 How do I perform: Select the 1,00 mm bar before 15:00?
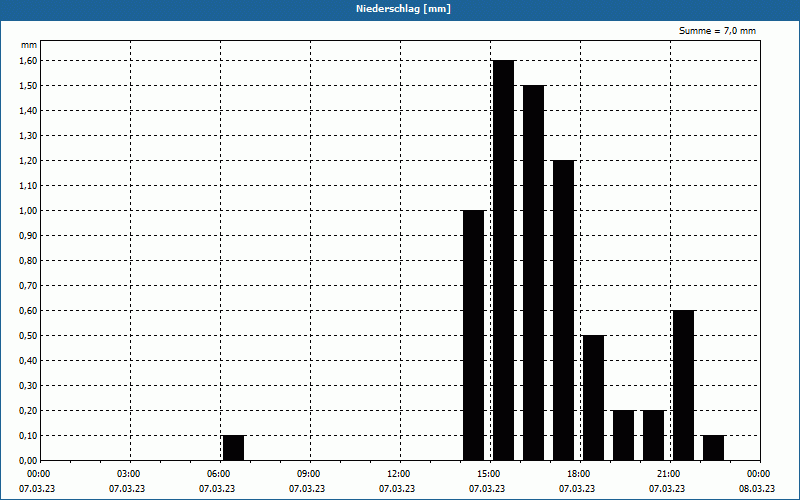point(473,335)
